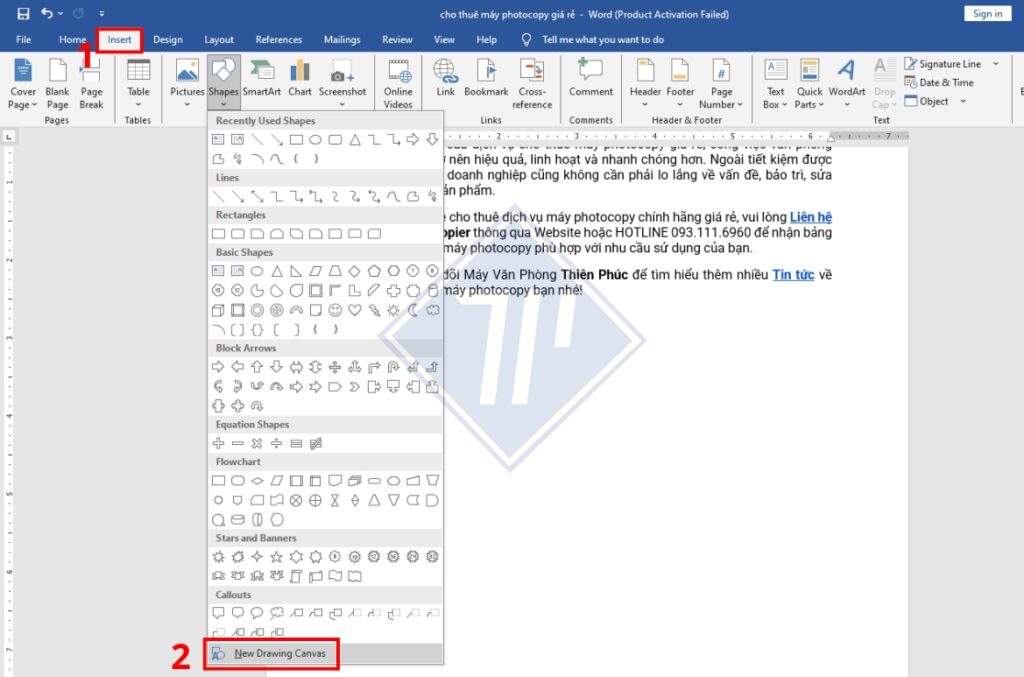This screenshot has height=677, width=1024.
Task: Insert WordArt text
Action: coord(846,80)
